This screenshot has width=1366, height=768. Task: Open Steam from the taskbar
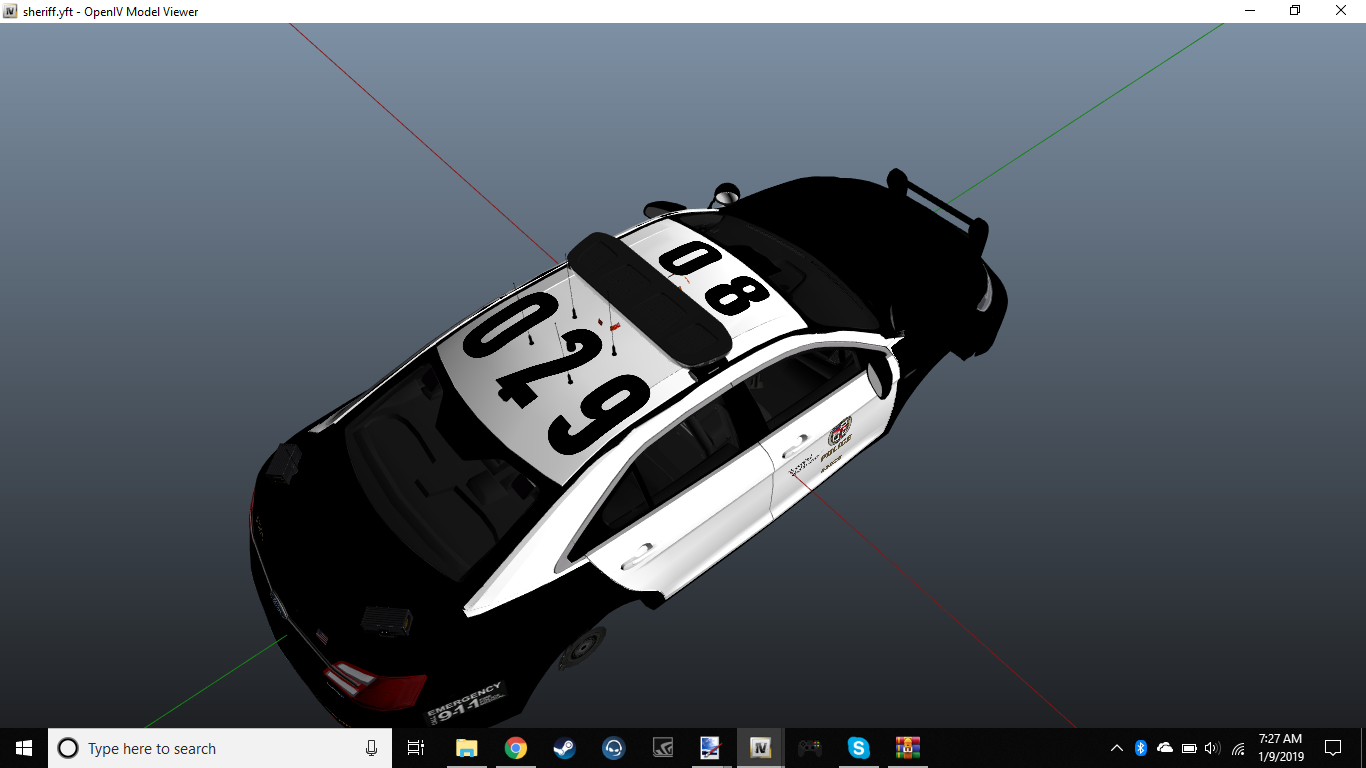click(564, 748)
